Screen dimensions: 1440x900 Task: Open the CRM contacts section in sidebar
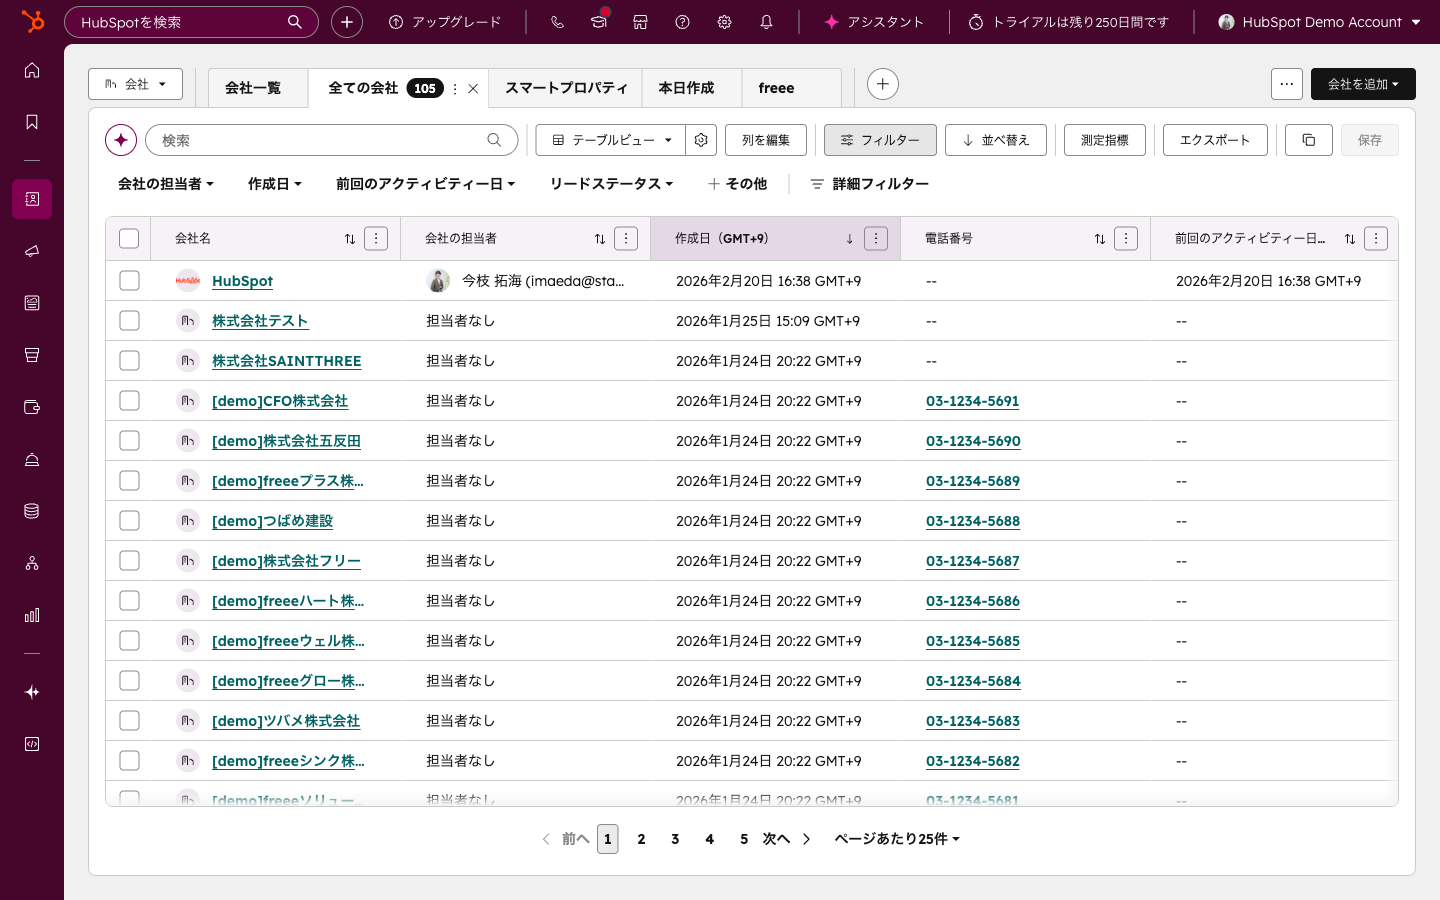31,199
